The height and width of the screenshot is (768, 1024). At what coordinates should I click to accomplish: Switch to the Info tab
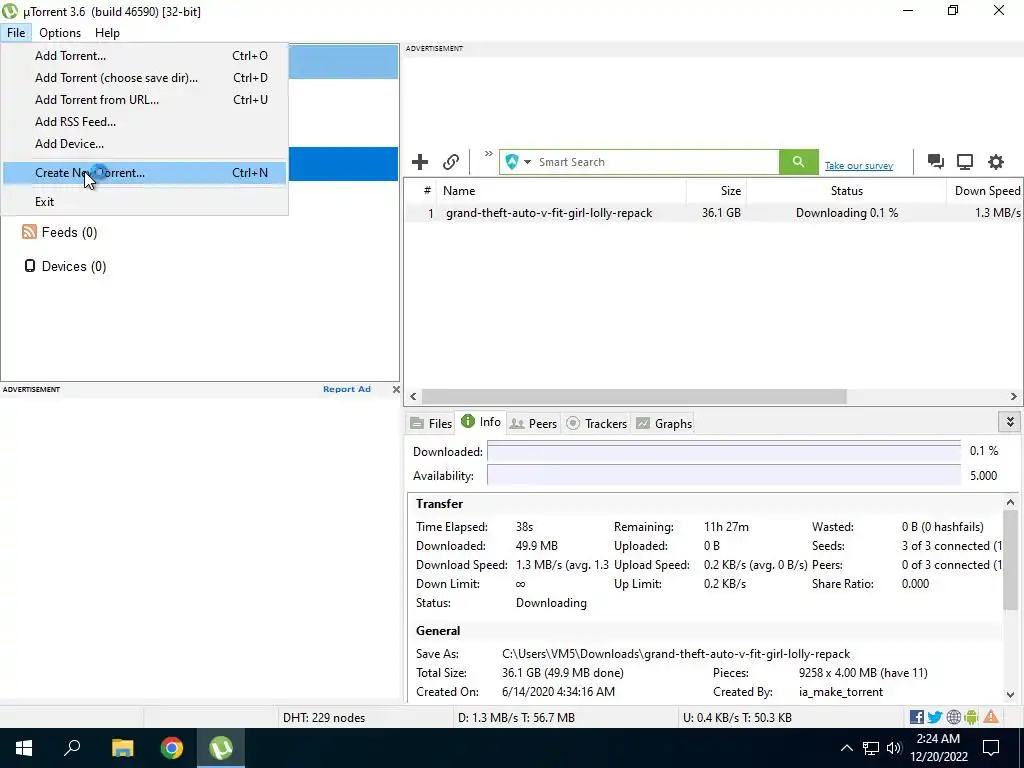pyautogui.click(x=481, y=422)
